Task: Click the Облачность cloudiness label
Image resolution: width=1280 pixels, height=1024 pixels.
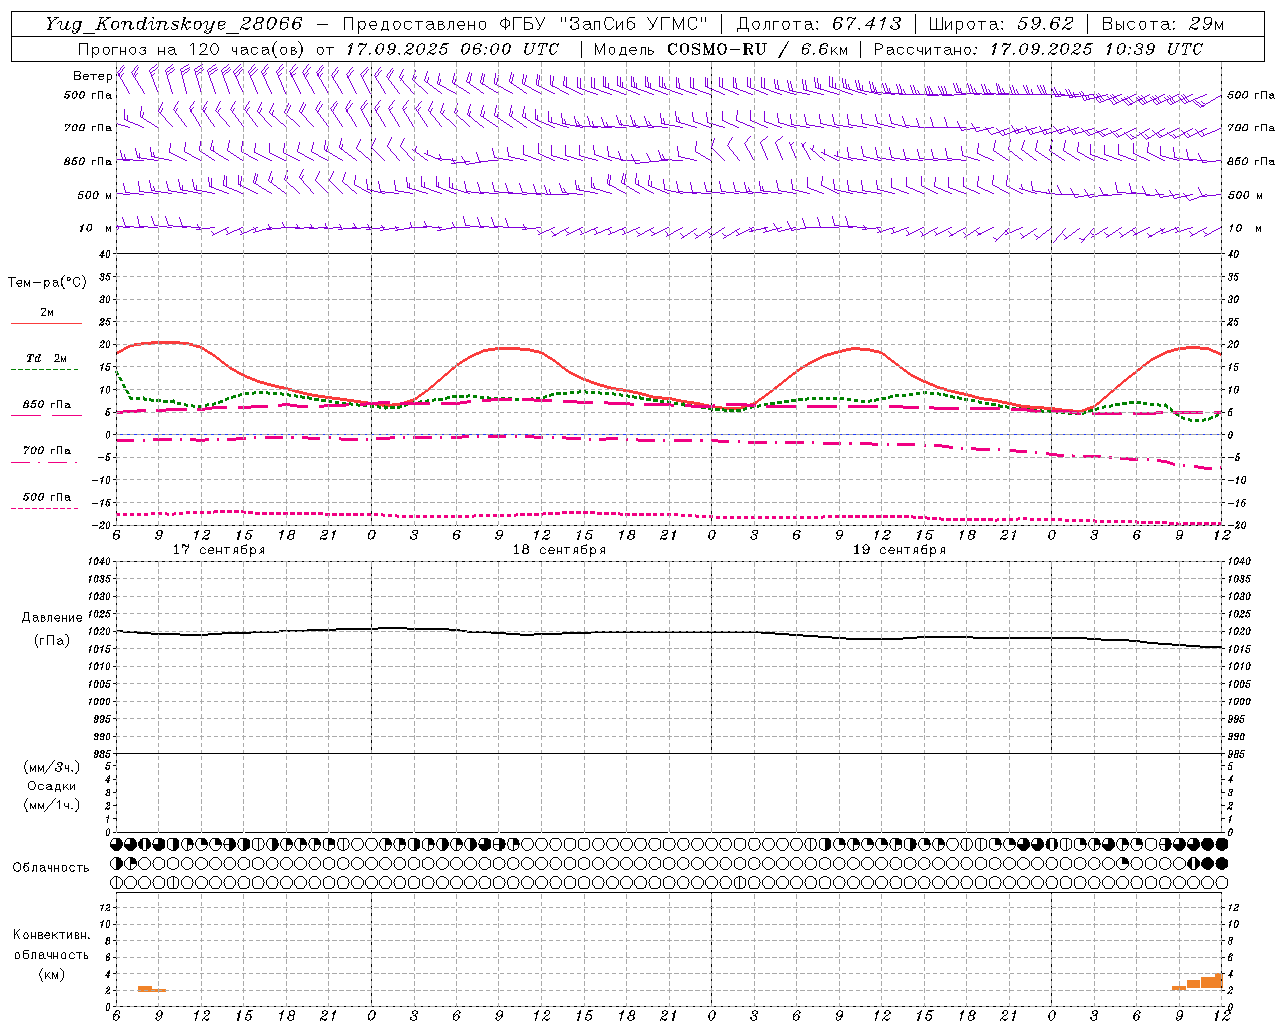Action: [51, 868]
